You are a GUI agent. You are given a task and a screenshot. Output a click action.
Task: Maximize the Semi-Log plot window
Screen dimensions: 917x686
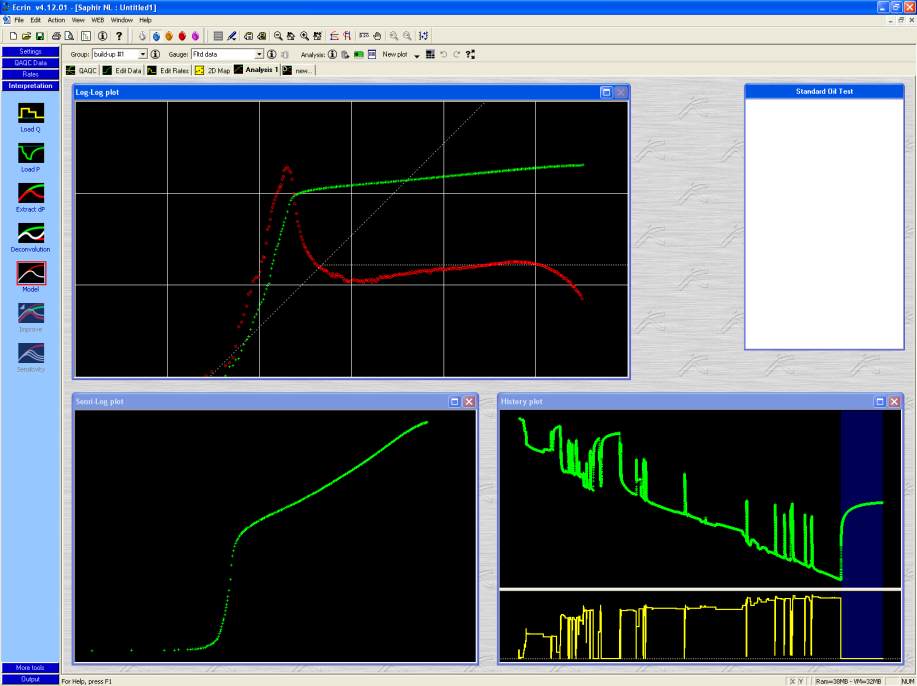click(454, 401)
